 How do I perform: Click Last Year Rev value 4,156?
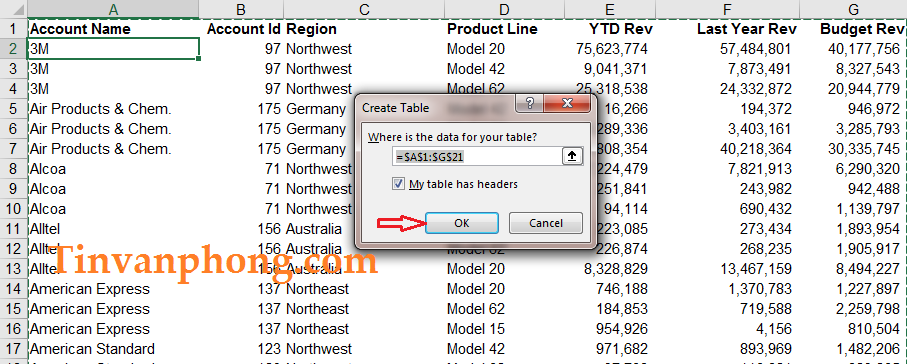click(x=773, y=329)
